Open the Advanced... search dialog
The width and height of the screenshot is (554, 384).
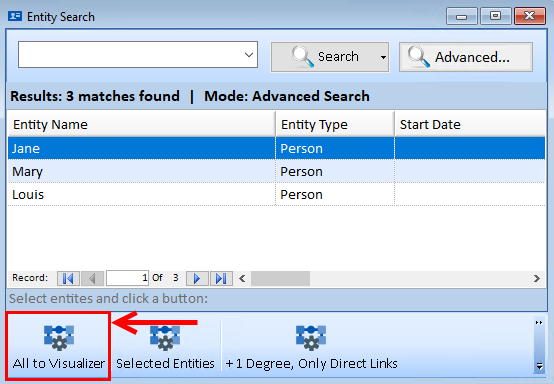(x=466, y=57)
